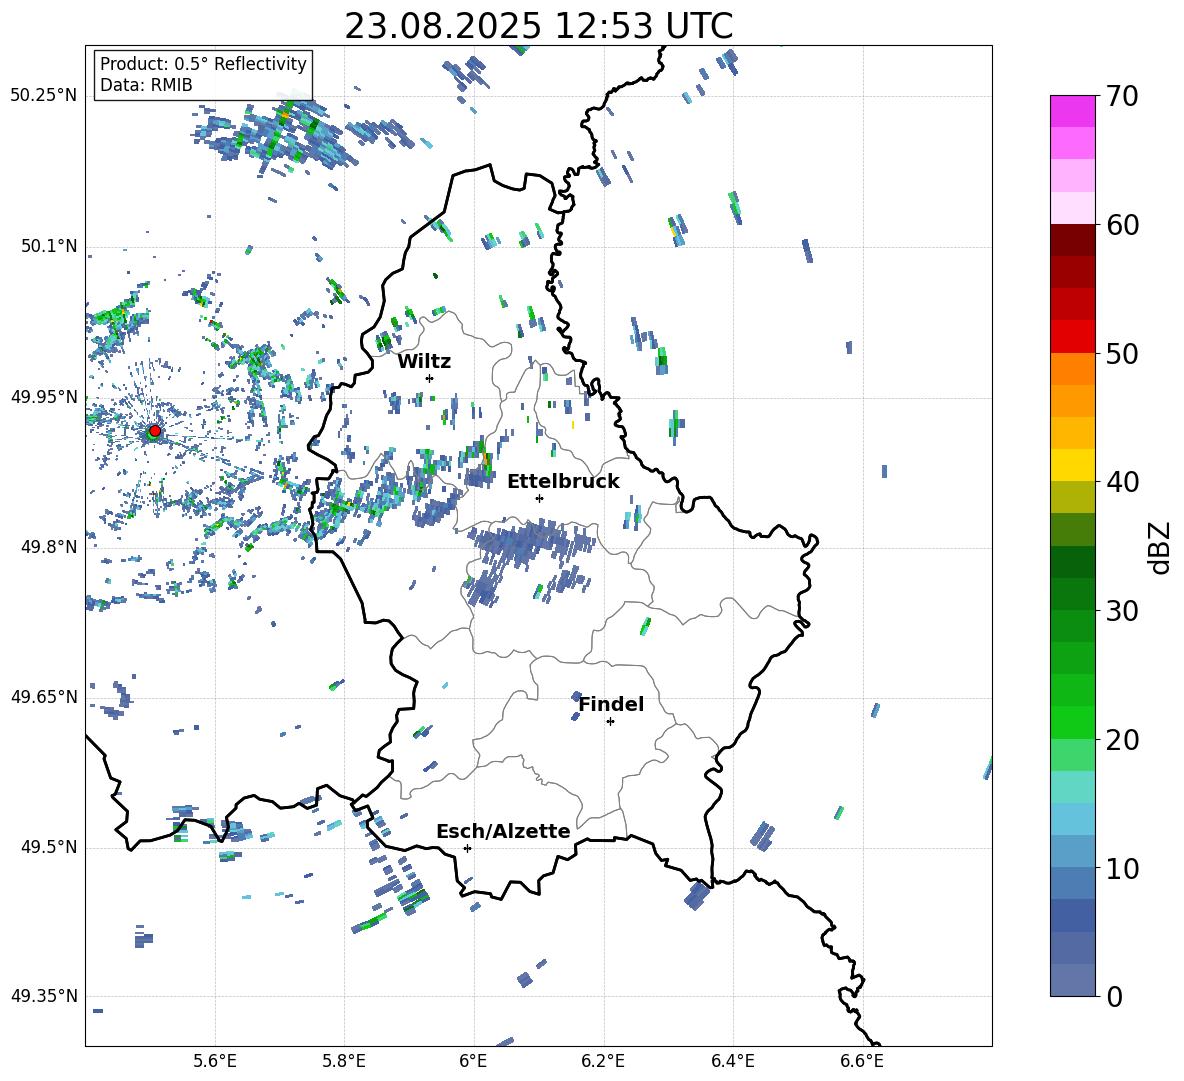The height and width of the screenshot is (1081, 1184).
Task: Click the Data: RMIB text
Action: (146, 85)
